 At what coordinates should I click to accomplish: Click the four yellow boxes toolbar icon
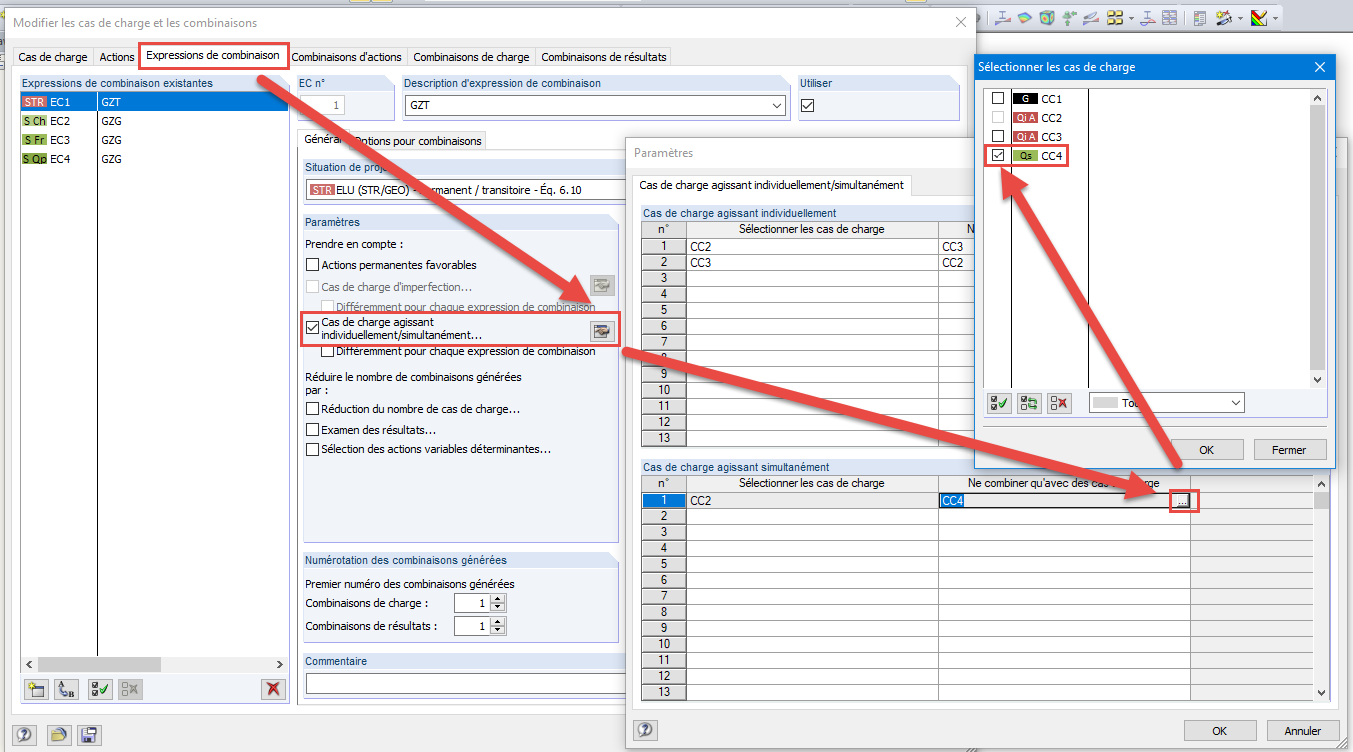click(x=1113, y=18)
